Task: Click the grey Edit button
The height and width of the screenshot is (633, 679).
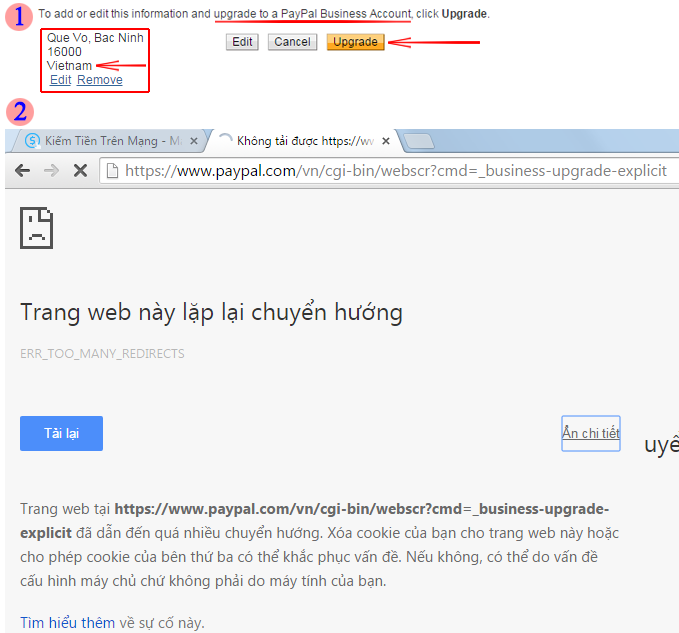Action: (x=242, y=42)
